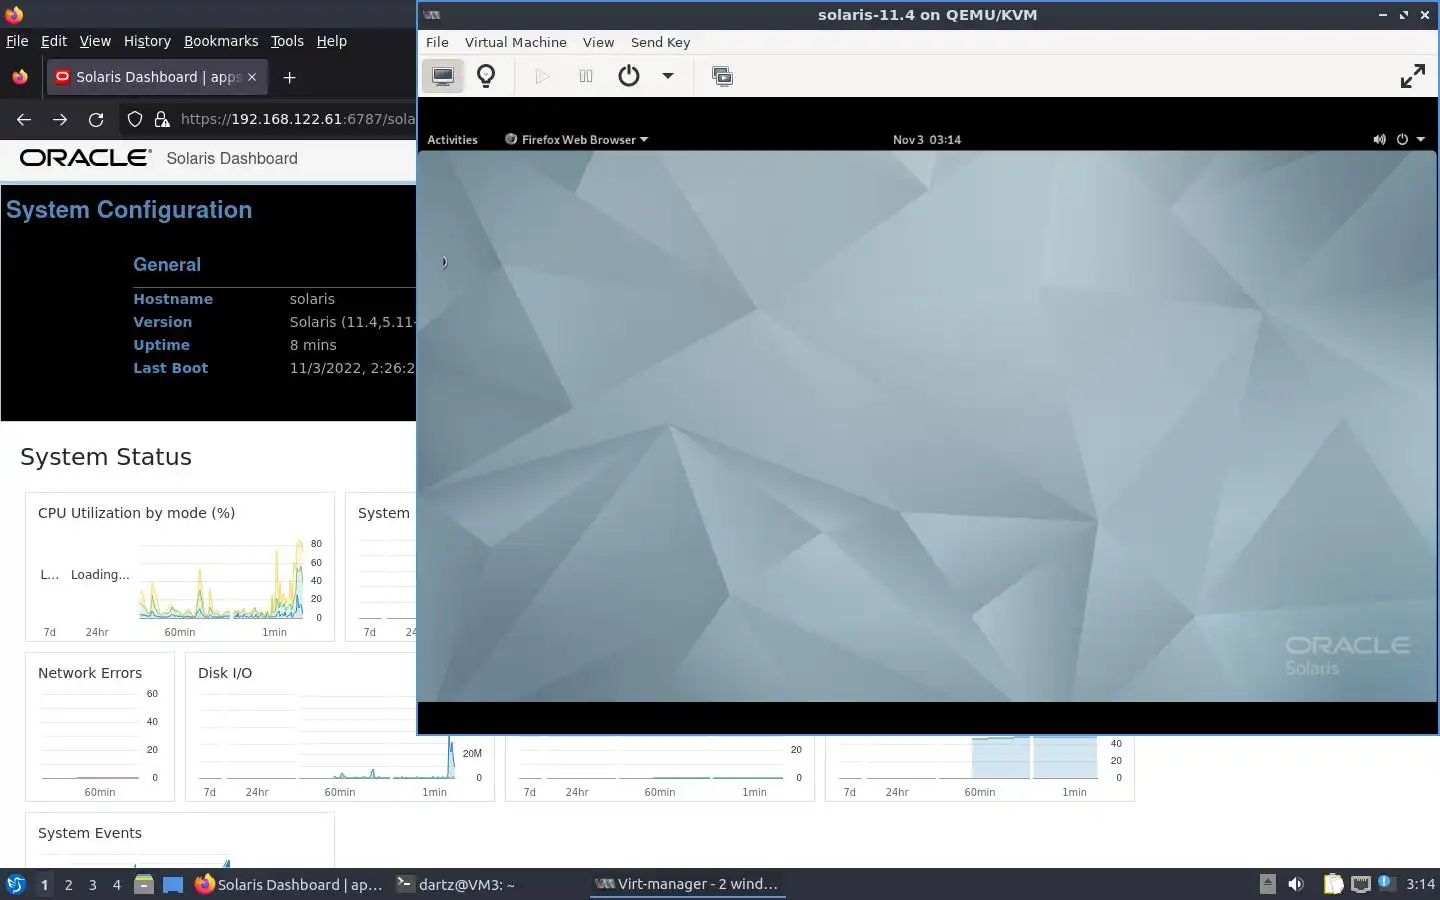Switch to Solaris Dashboard Firefox taskbar entry
1440x900 pixels.
point(288,885)
